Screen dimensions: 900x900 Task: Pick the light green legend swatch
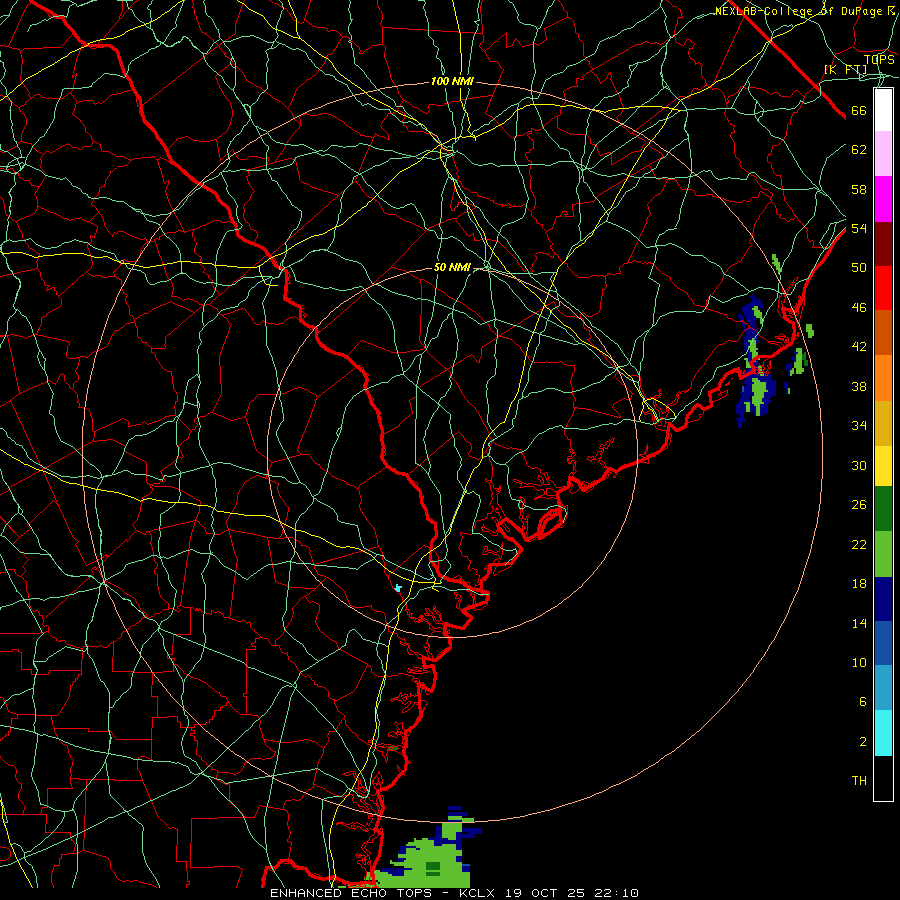[x=883, y=554]
